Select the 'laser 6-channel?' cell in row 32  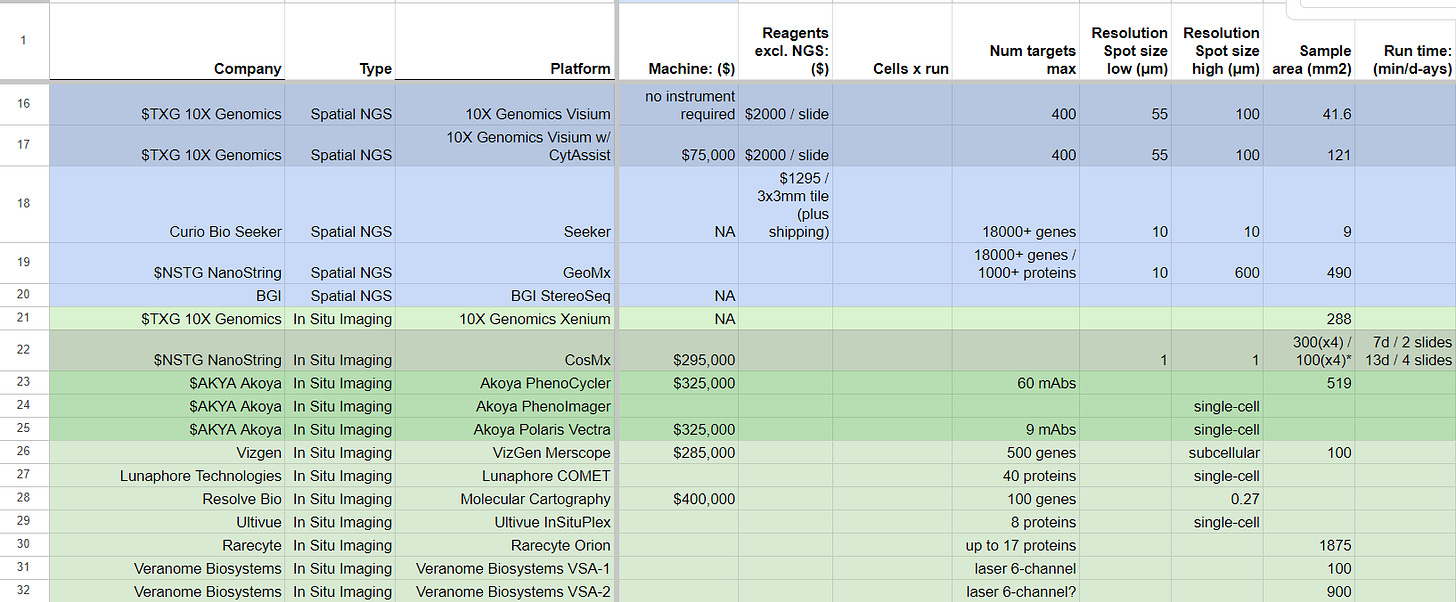tap(1016, 591)
